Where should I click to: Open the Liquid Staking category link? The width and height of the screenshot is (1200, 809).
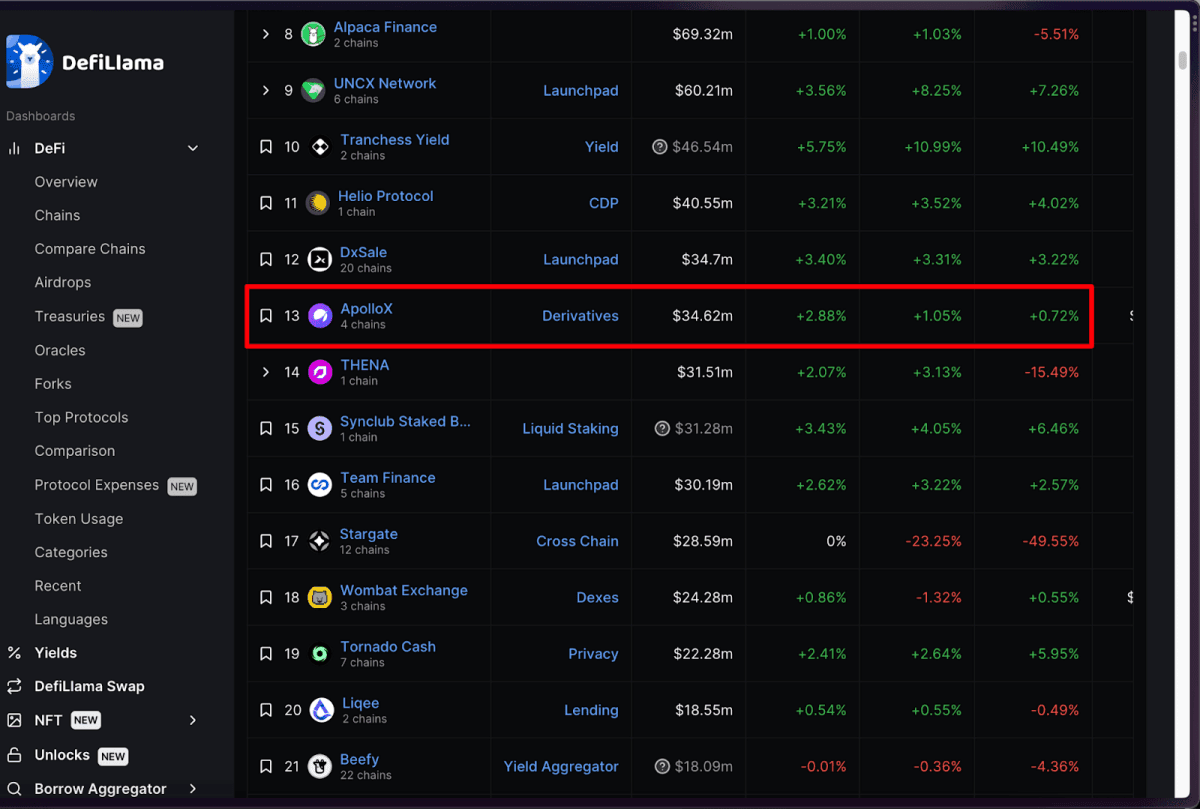coord(571,429)
